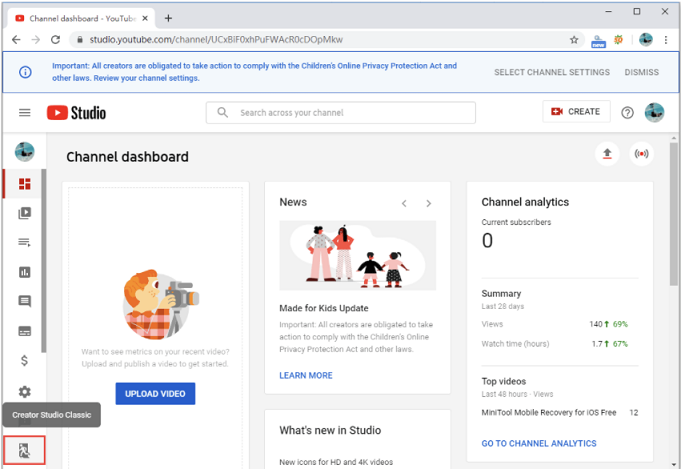Screen dimensions: 681x469
Task: Click the Made for Kids news image
Action: tap(357, 255)
